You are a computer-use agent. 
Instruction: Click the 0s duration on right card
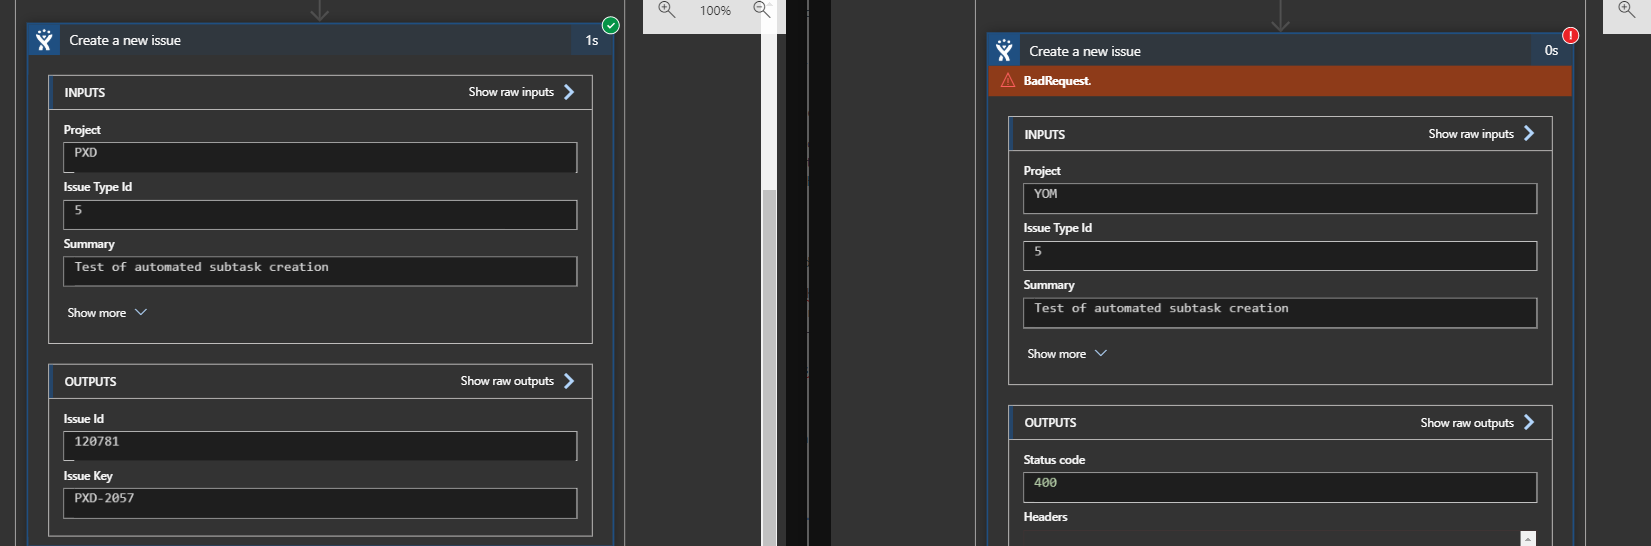tap(1551, 50)
